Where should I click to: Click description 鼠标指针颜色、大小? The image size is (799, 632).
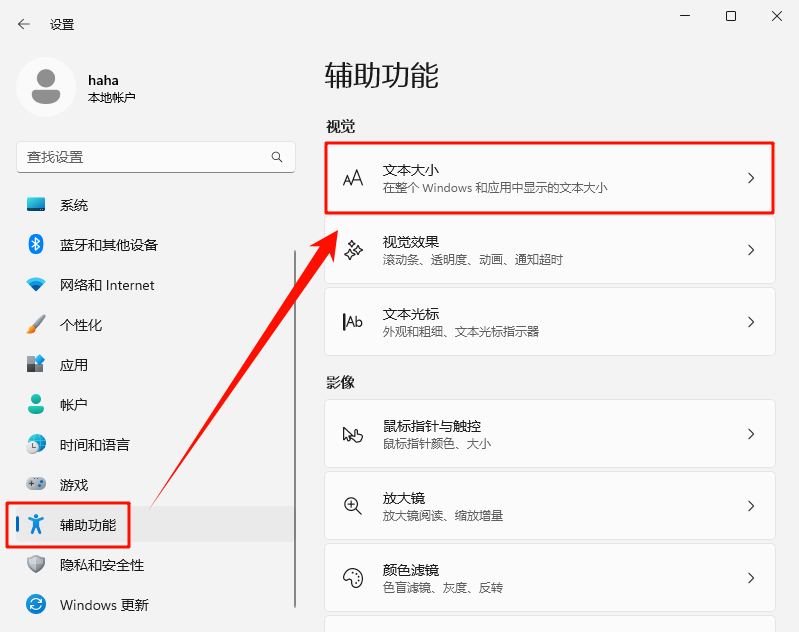pyautogui.click(x=437, y=444)
